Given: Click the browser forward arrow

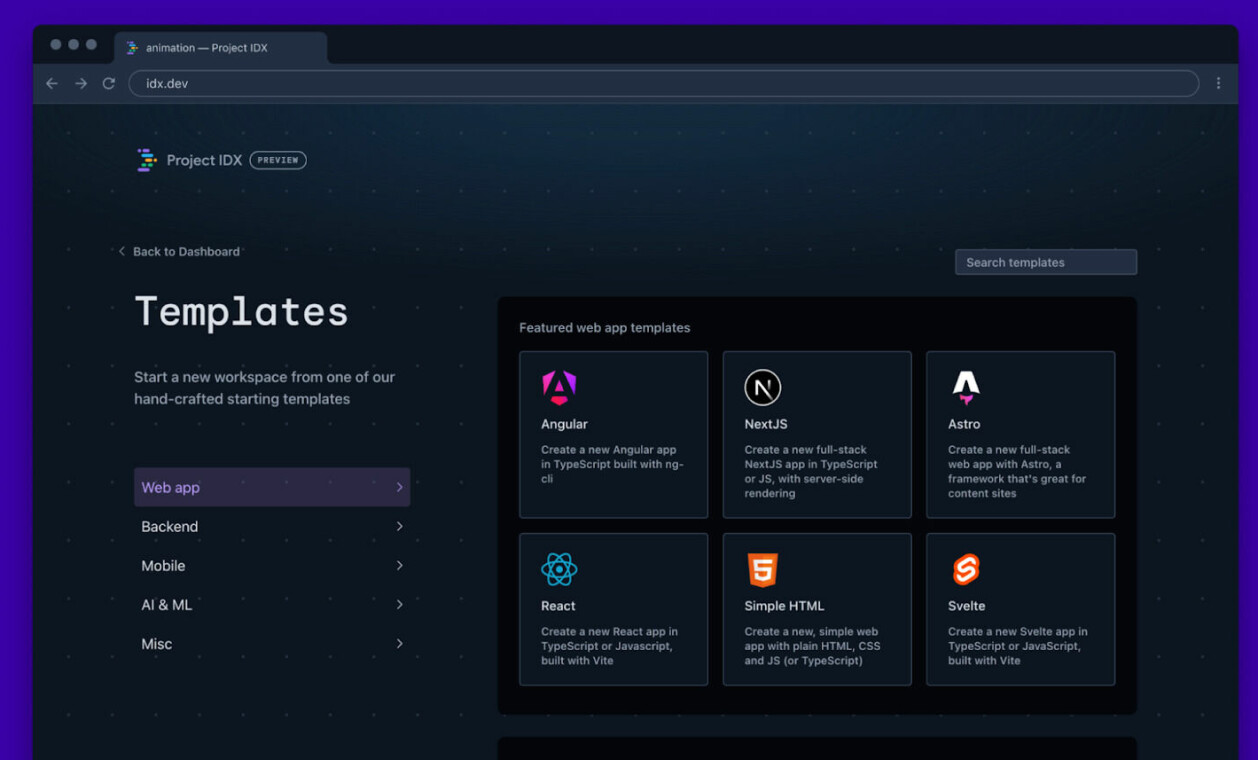Looking at the screenshot, I should [81, 84].
